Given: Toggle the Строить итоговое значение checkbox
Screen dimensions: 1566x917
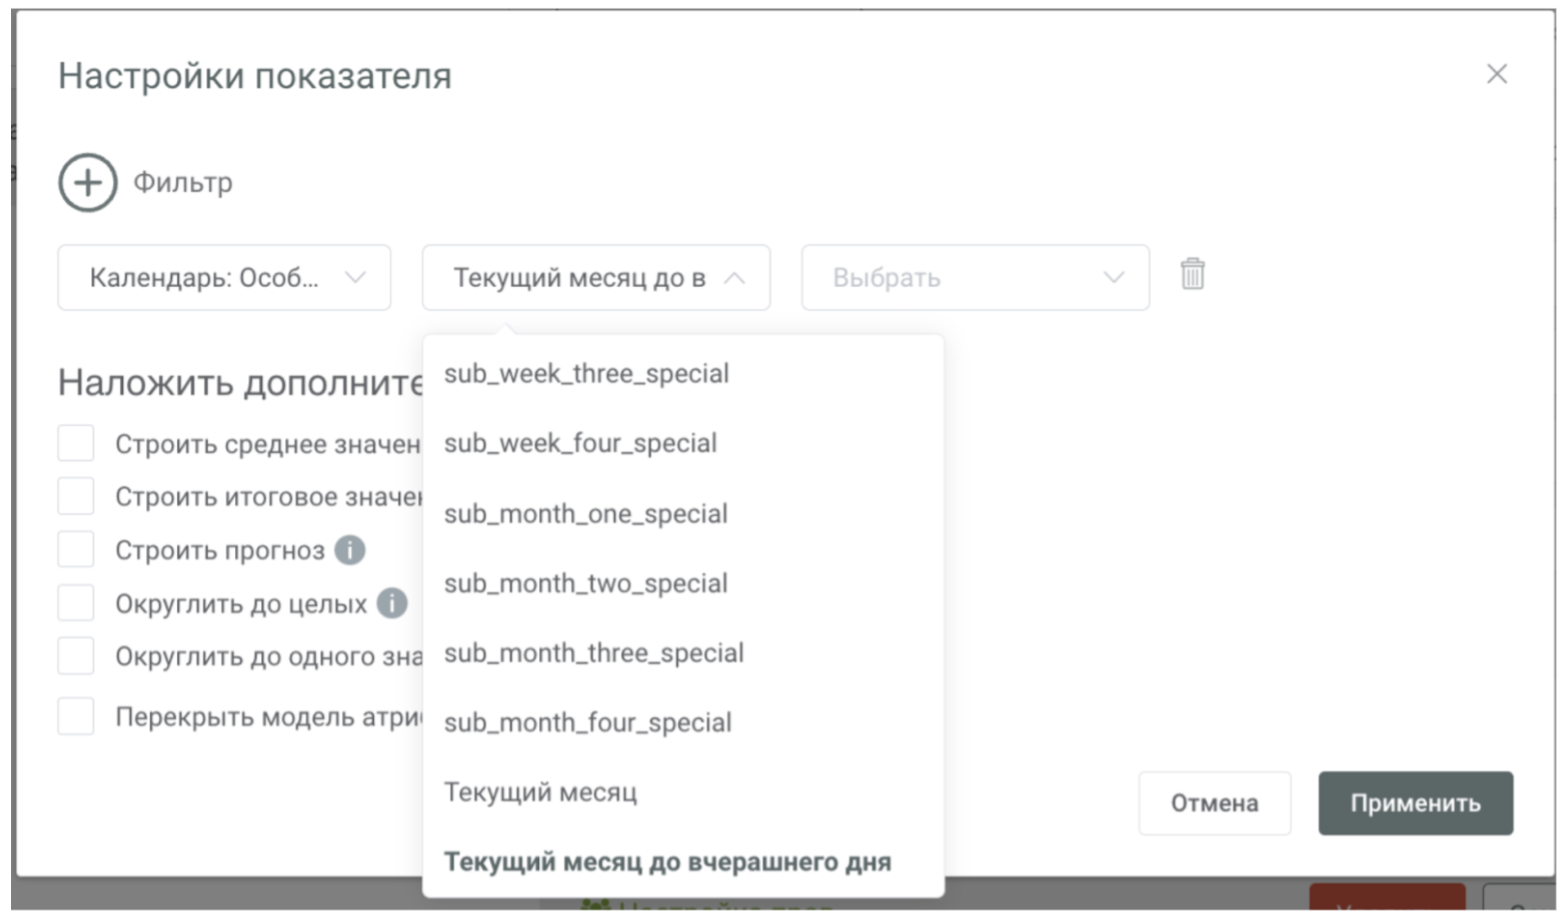Looking at the screenshot, I should point(76,496).
